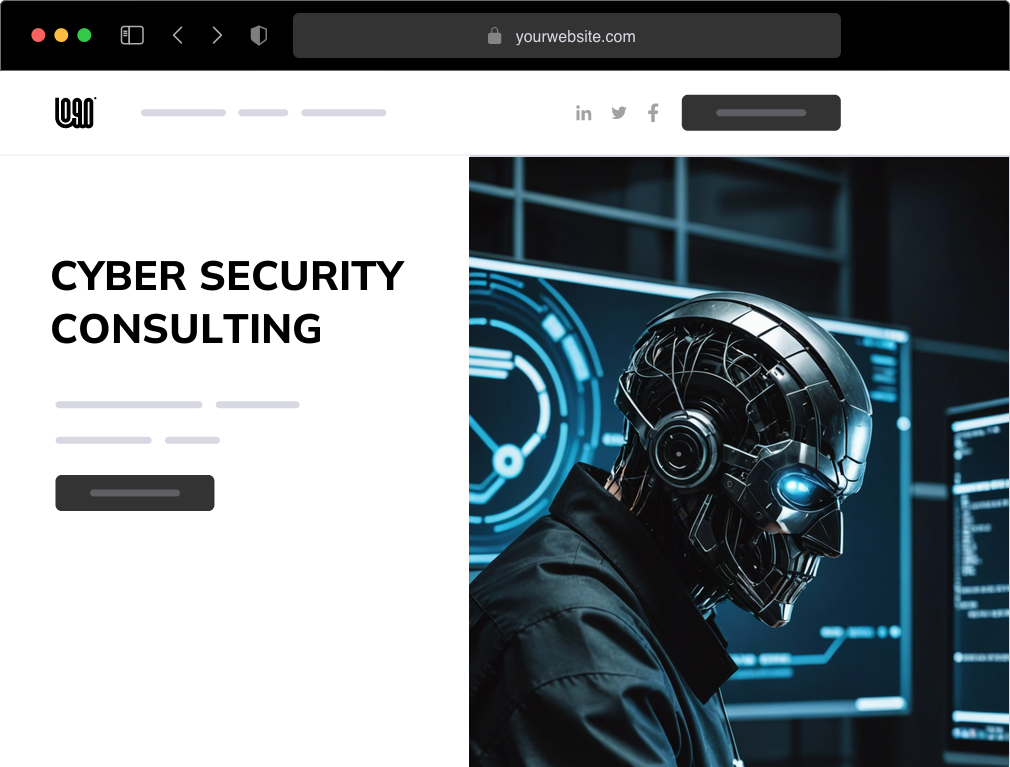This screenshot has height=767, width=1010.
Task: Click the green fullscreen window button
Action: coord(84,35)
